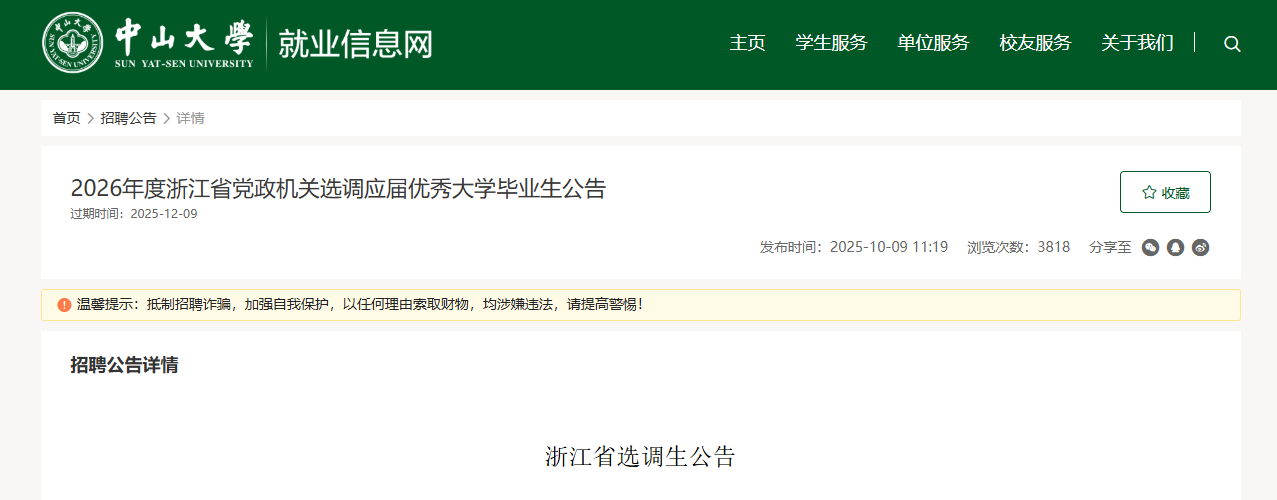Share to Weibo using its icon

tap(1200, 247)
